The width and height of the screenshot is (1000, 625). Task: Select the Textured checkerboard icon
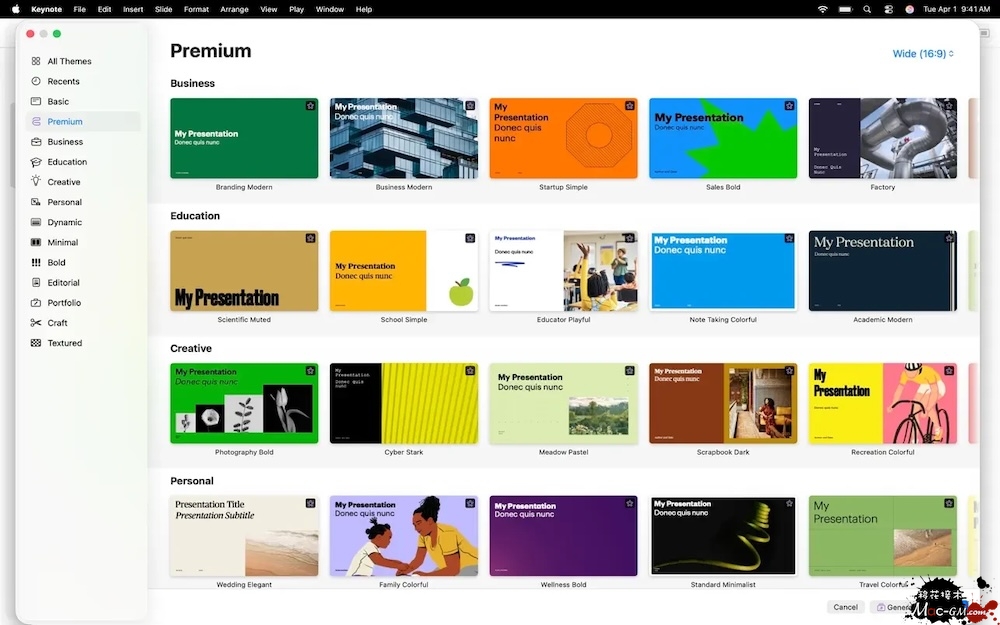point(36,343)
